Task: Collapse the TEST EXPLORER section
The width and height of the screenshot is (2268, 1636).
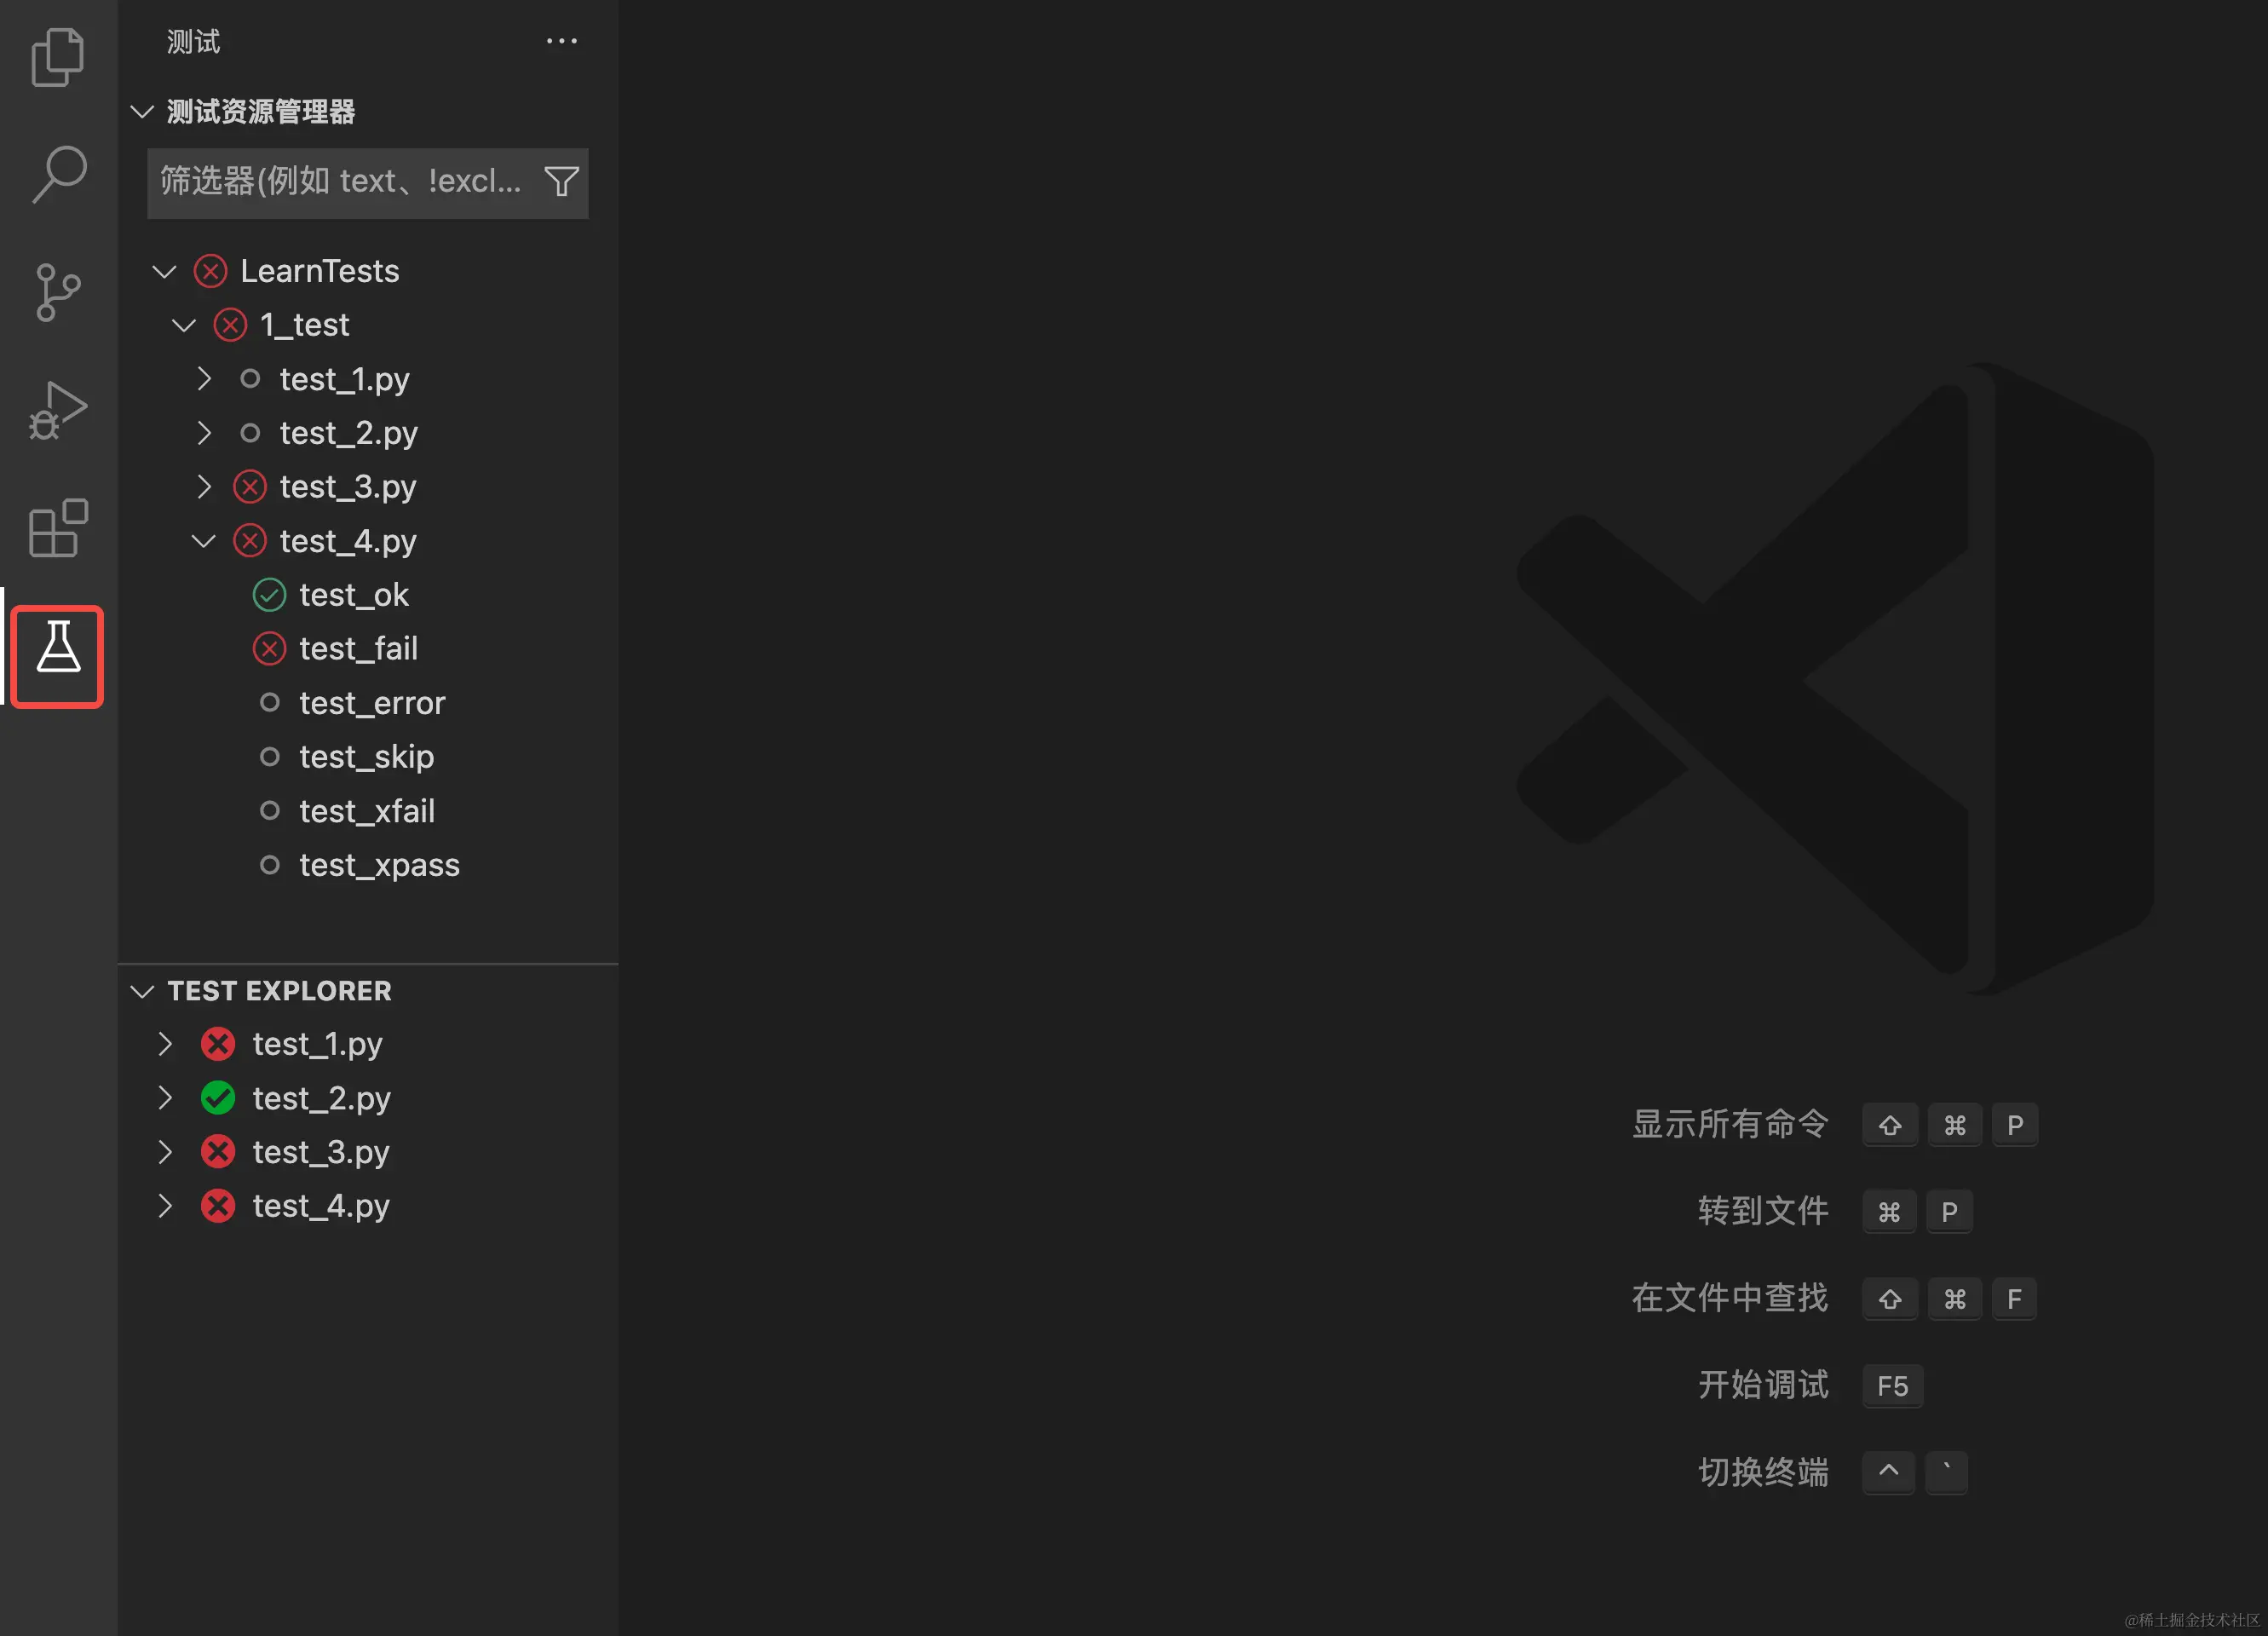Action: point(142,991)
